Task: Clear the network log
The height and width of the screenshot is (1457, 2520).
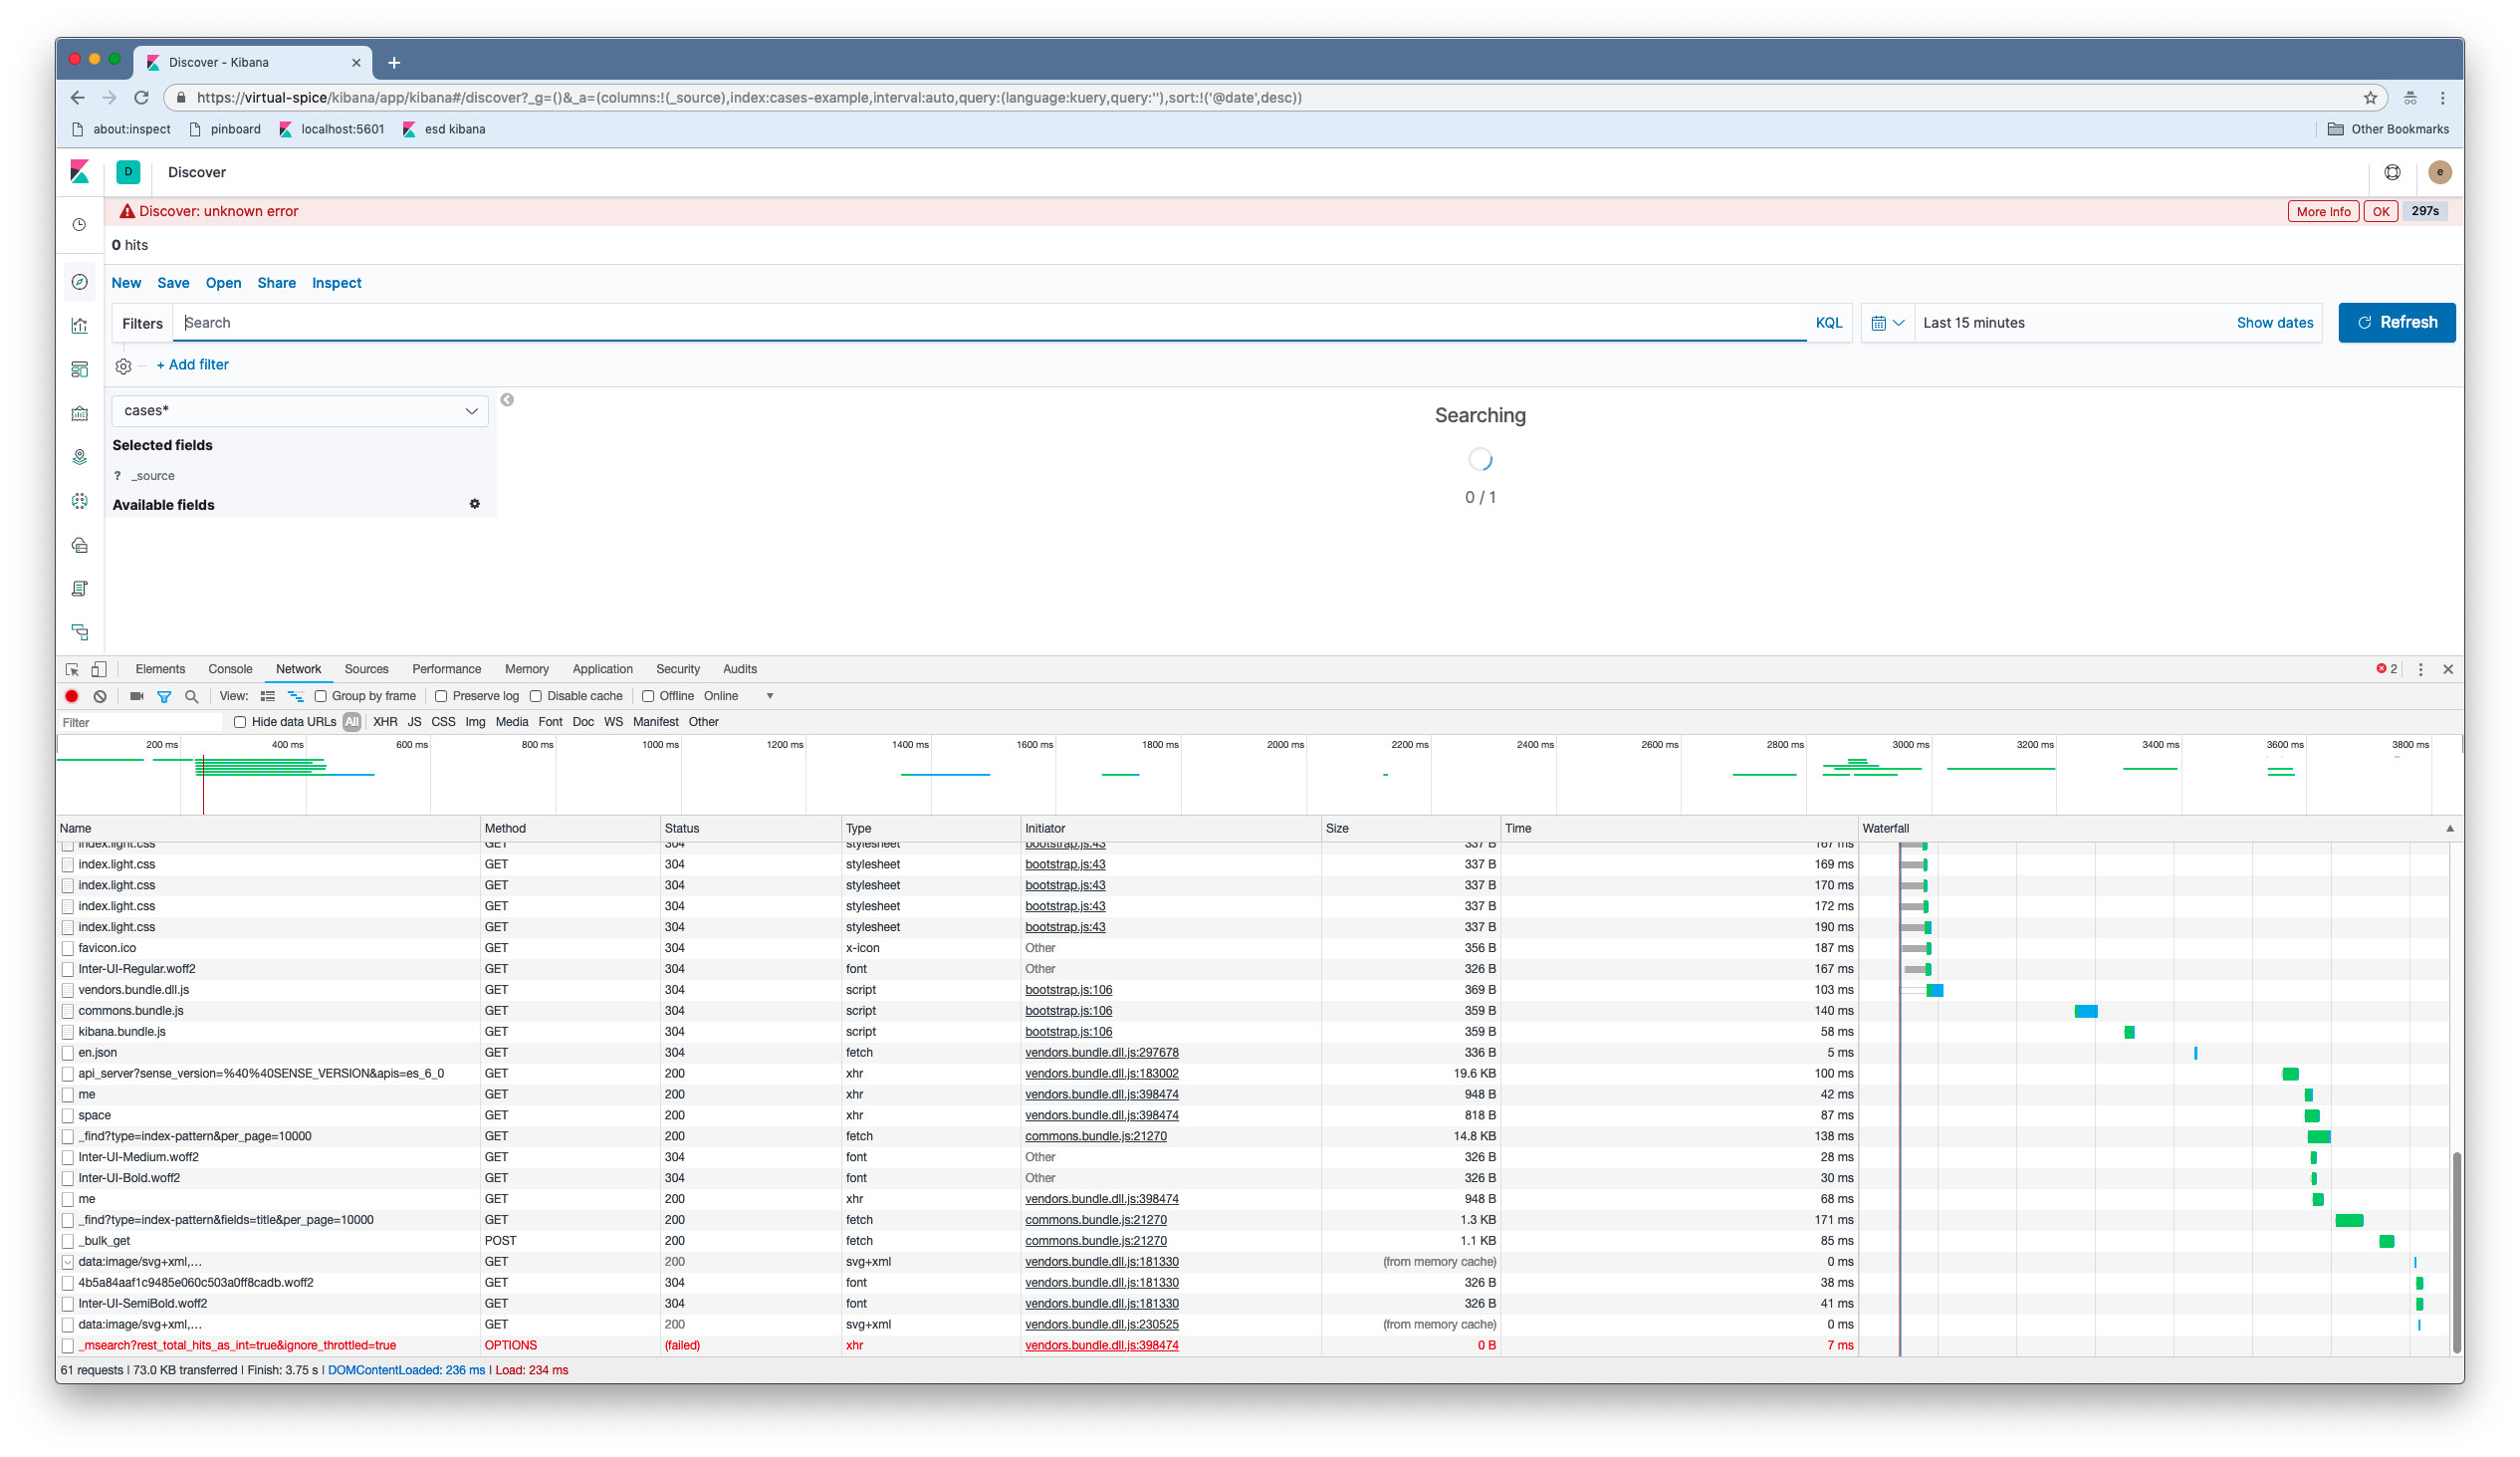Action: [100, 696]
